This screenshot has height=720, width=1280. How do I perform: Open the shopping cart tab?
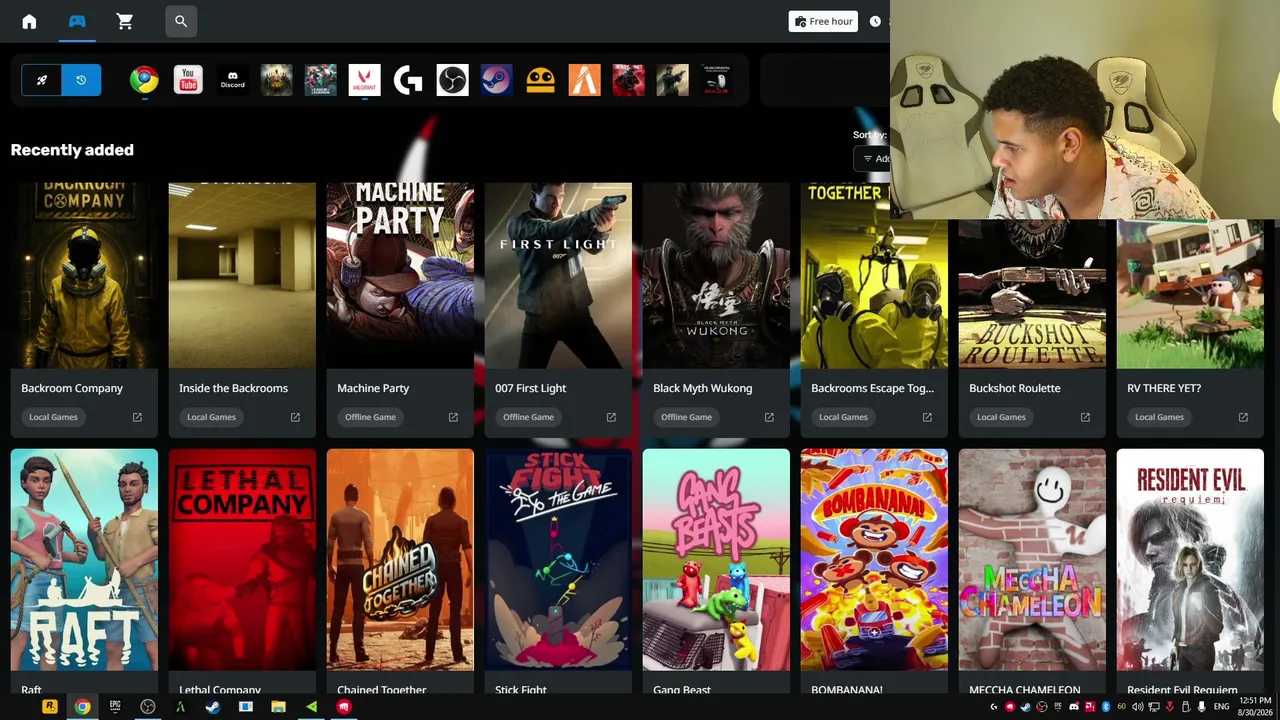pyautogui.click(x=125, y=21)
